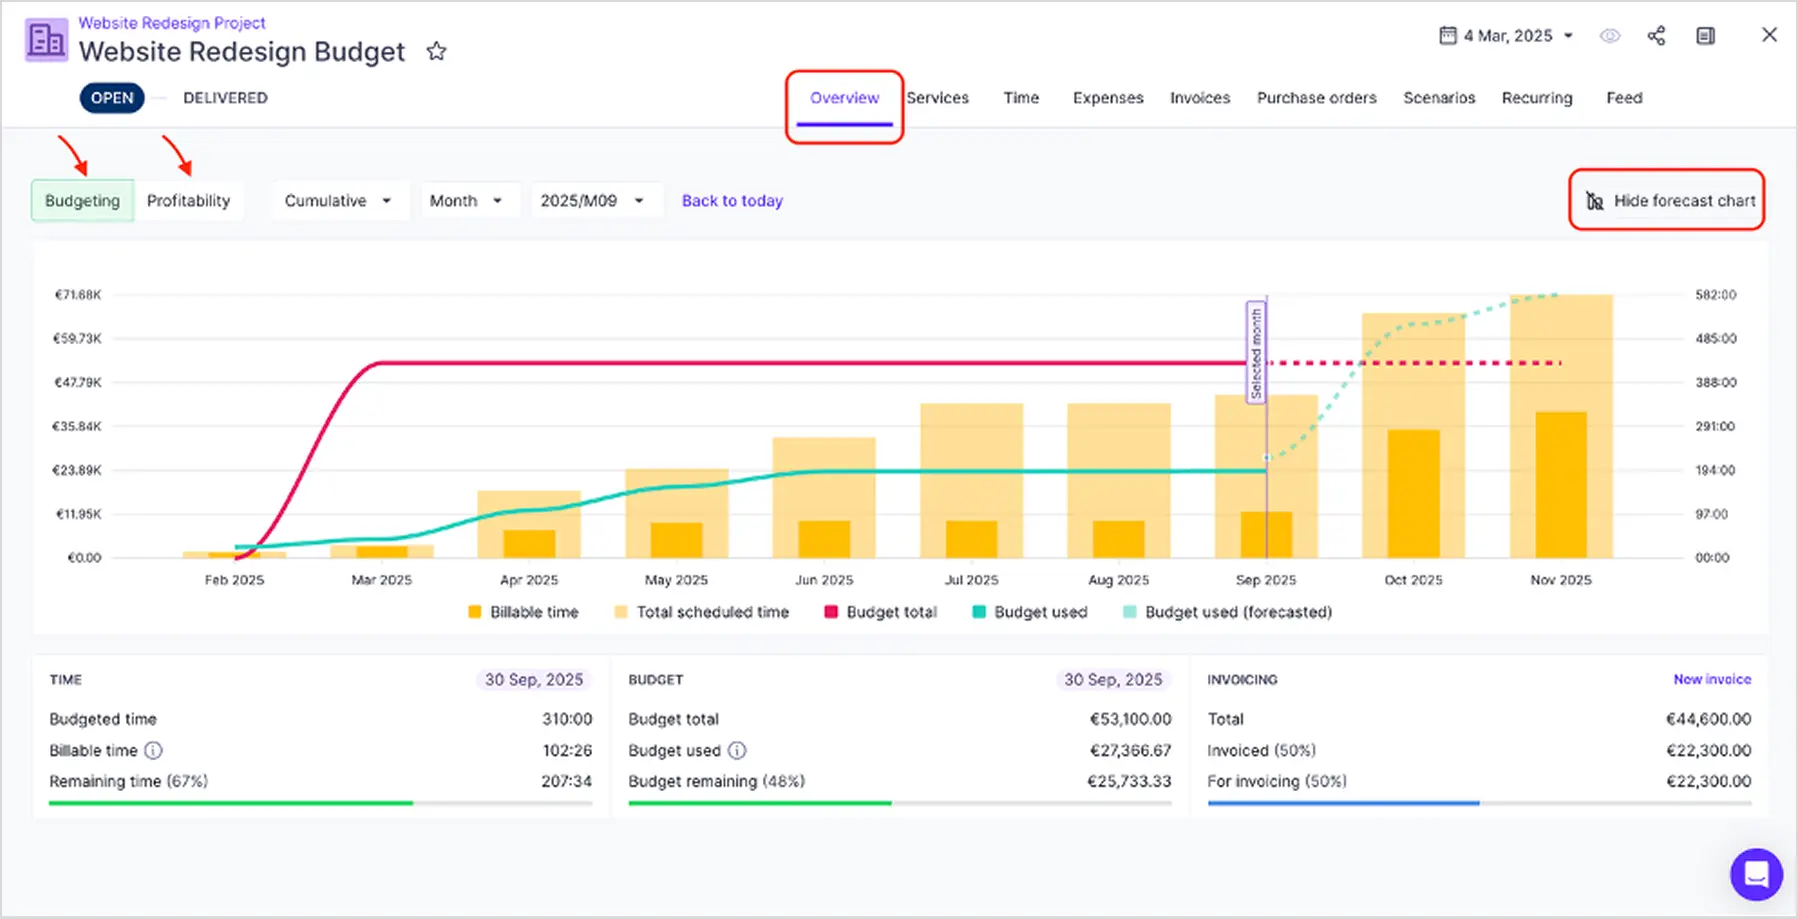The height and width of the screenshot is (919, 1798).
Task: Switch to the Budgeting view
Action: 82,200
